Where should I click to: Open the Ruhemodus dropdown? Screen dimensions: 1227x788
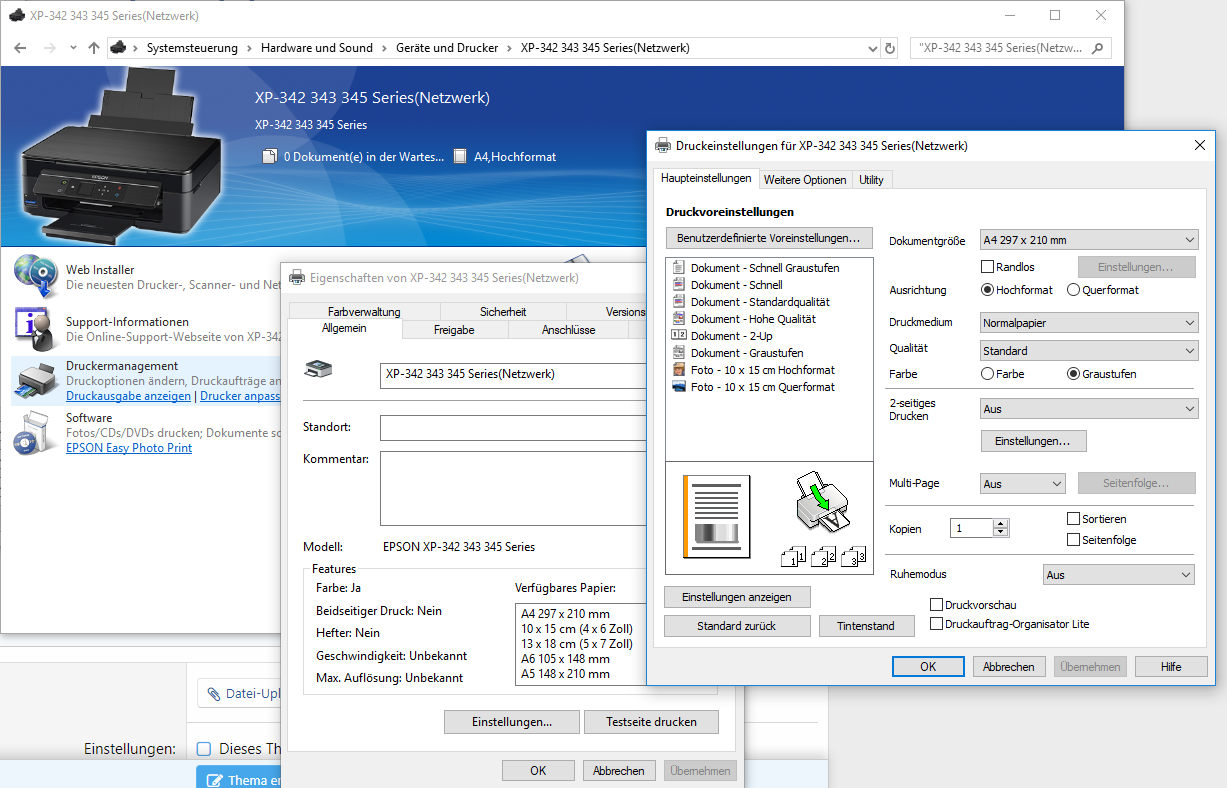click(x=1118, y=575)
